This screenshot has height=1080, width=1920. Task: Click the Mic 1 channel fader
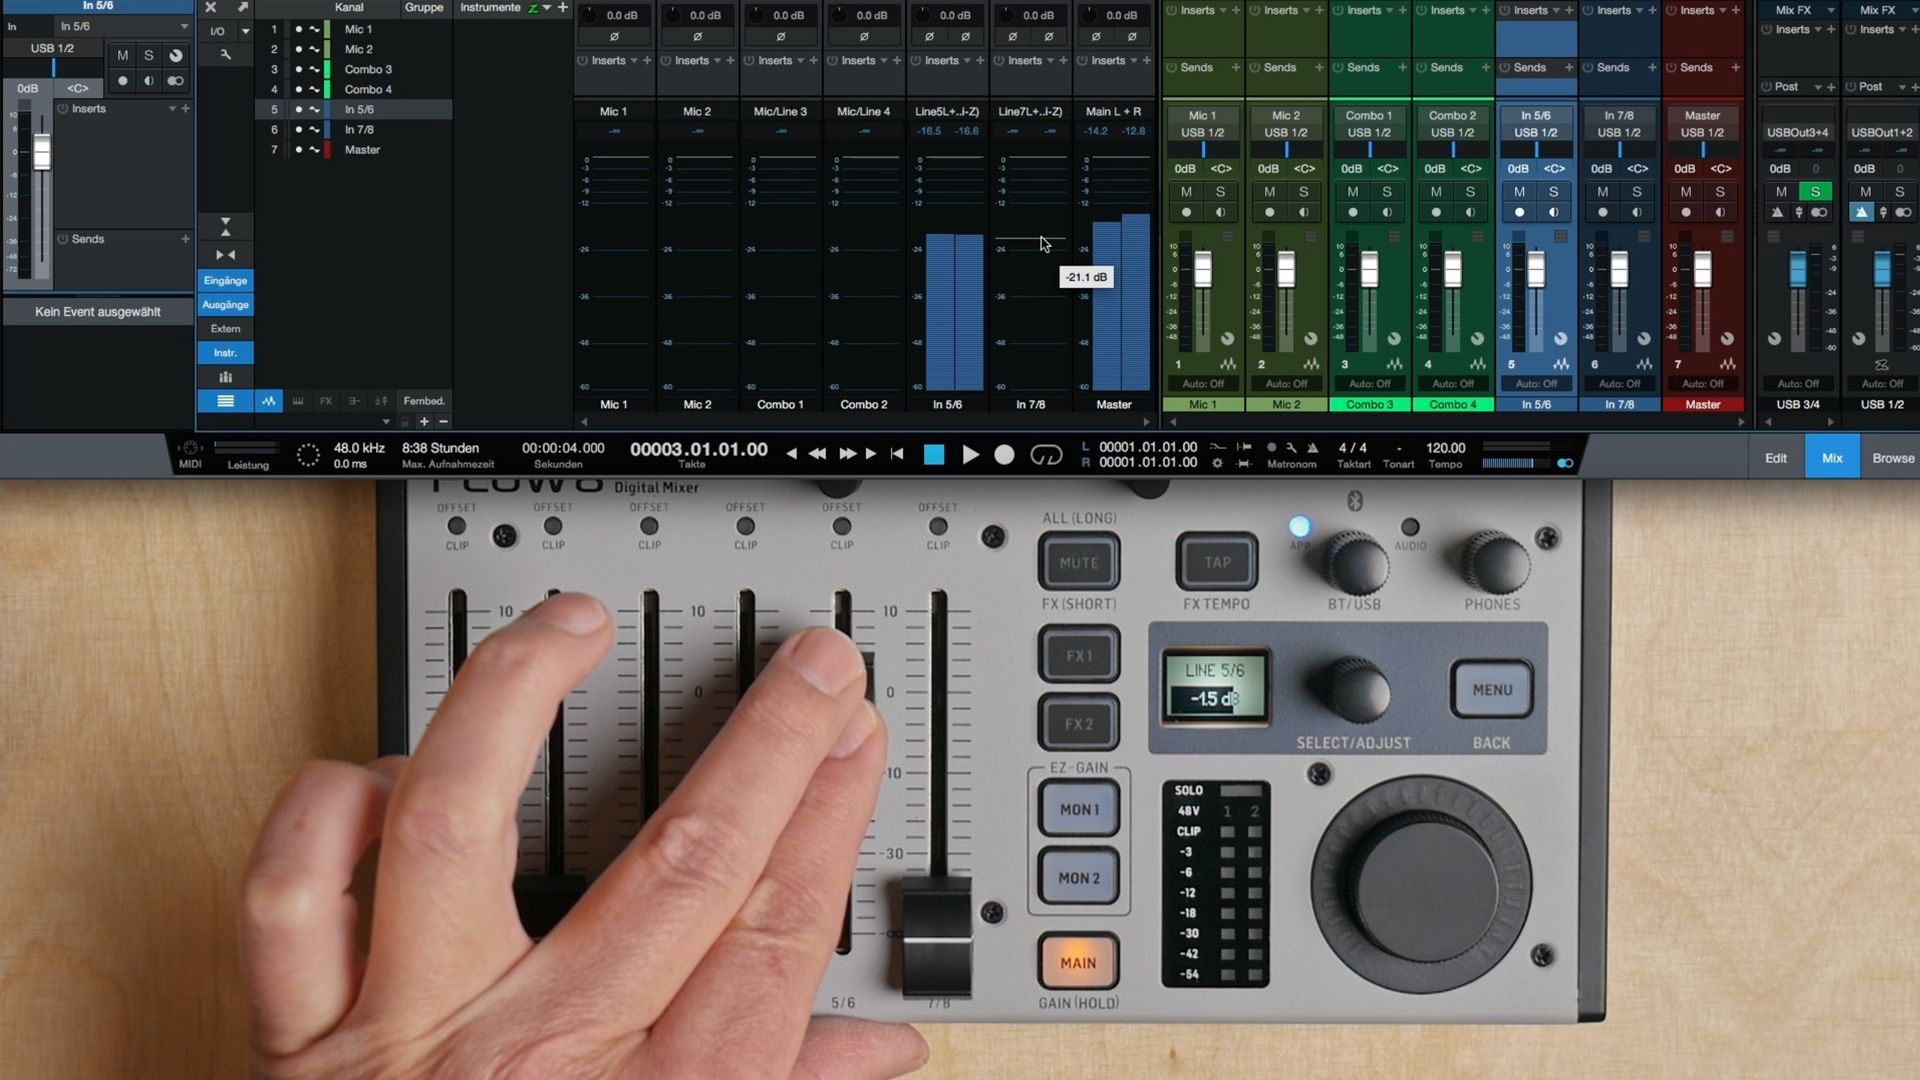click(1203, 269)
